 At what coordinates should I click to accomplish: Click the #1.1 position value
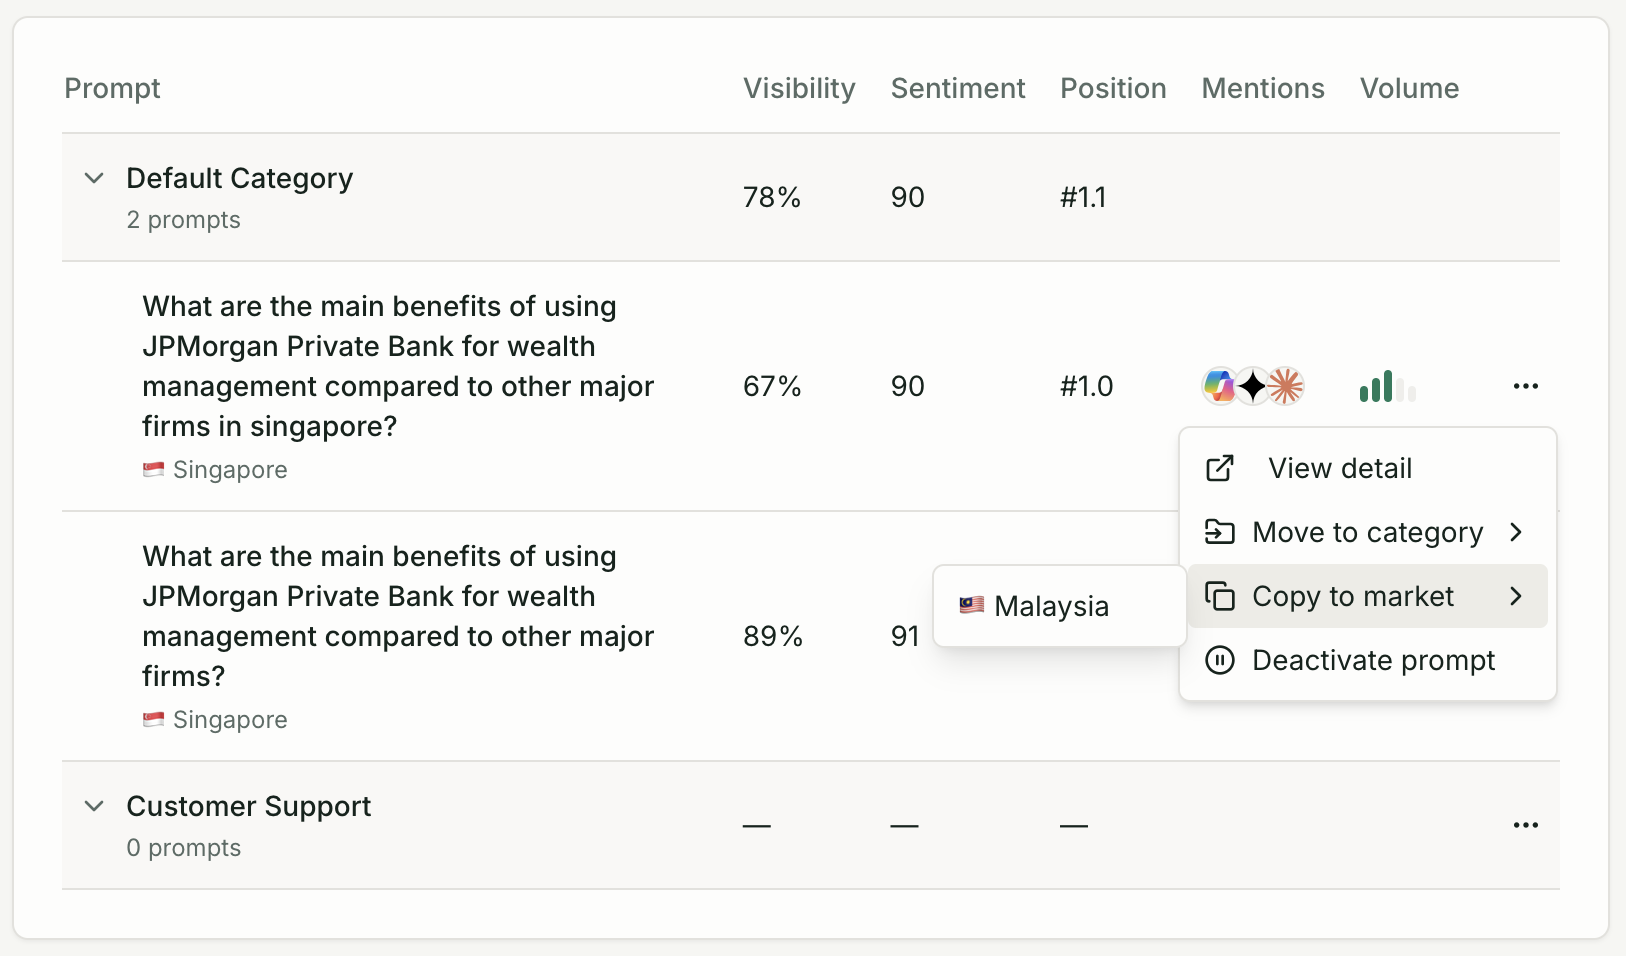tap(1083, 197)
